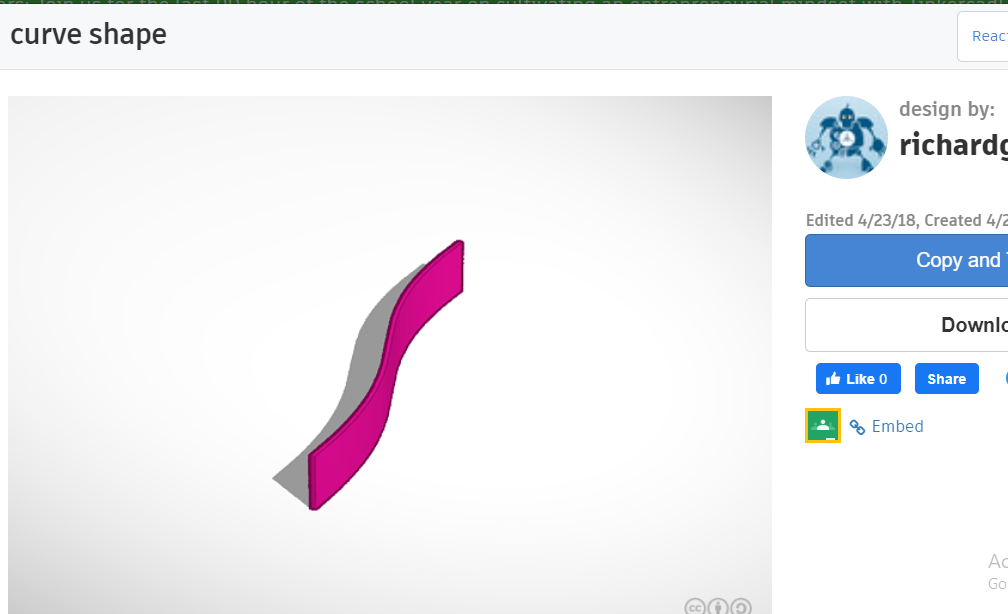
Task: Click the Facebook Share button
Action: [x=946, y=379]
